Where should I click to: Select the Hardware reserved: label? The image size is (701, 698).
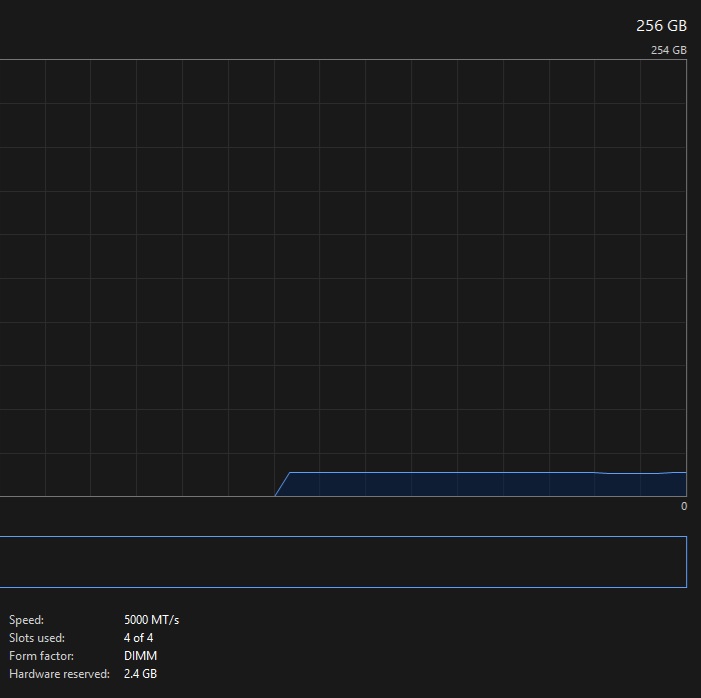coord(59,674)
